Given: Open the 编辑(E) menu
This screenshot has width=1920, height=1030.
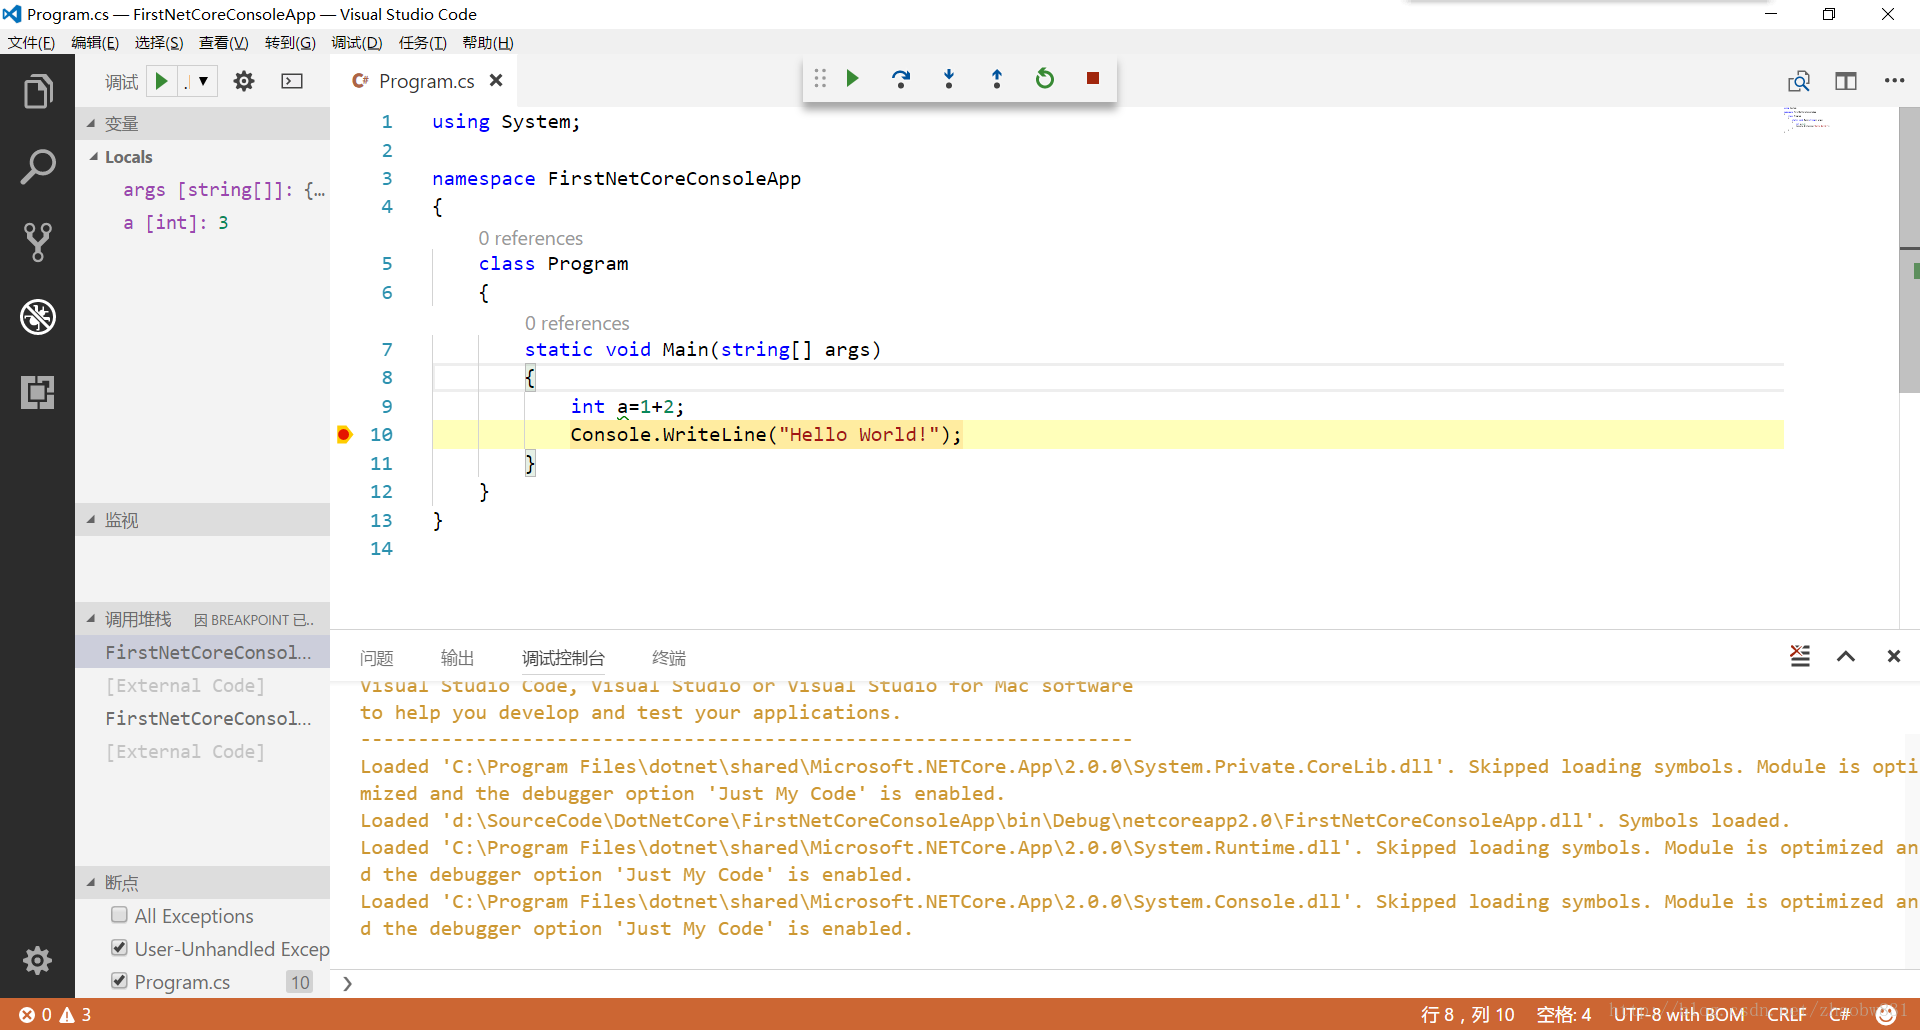Looking at the screenshot, I should point(95,42).
